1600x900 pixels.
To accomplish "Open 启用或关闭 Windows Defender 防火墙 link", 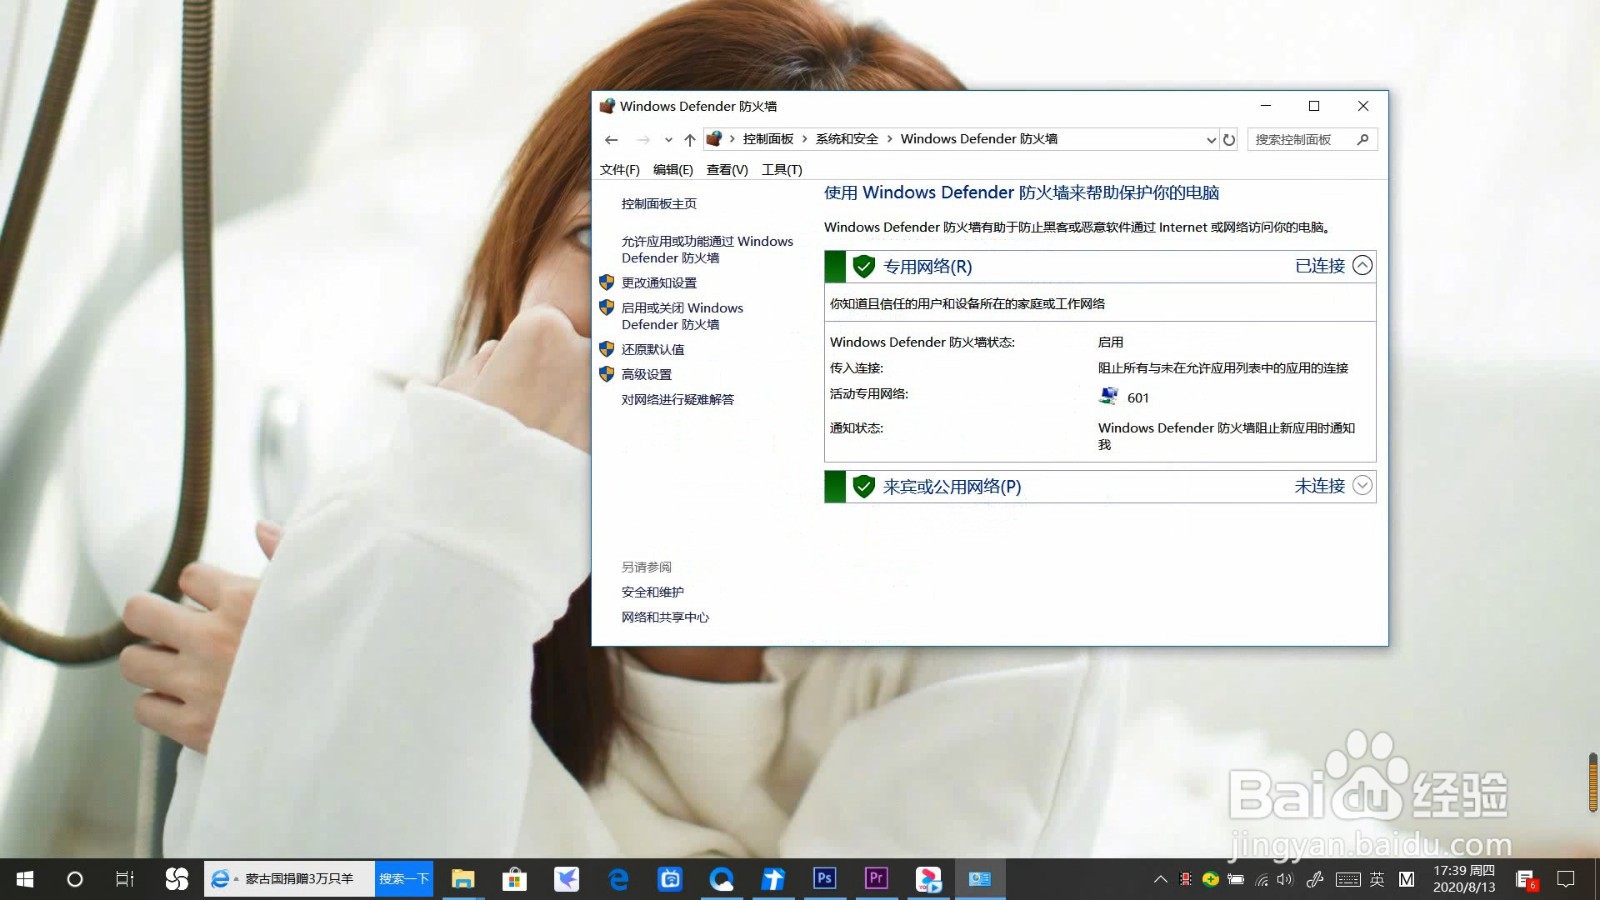I will click(682, 316).
